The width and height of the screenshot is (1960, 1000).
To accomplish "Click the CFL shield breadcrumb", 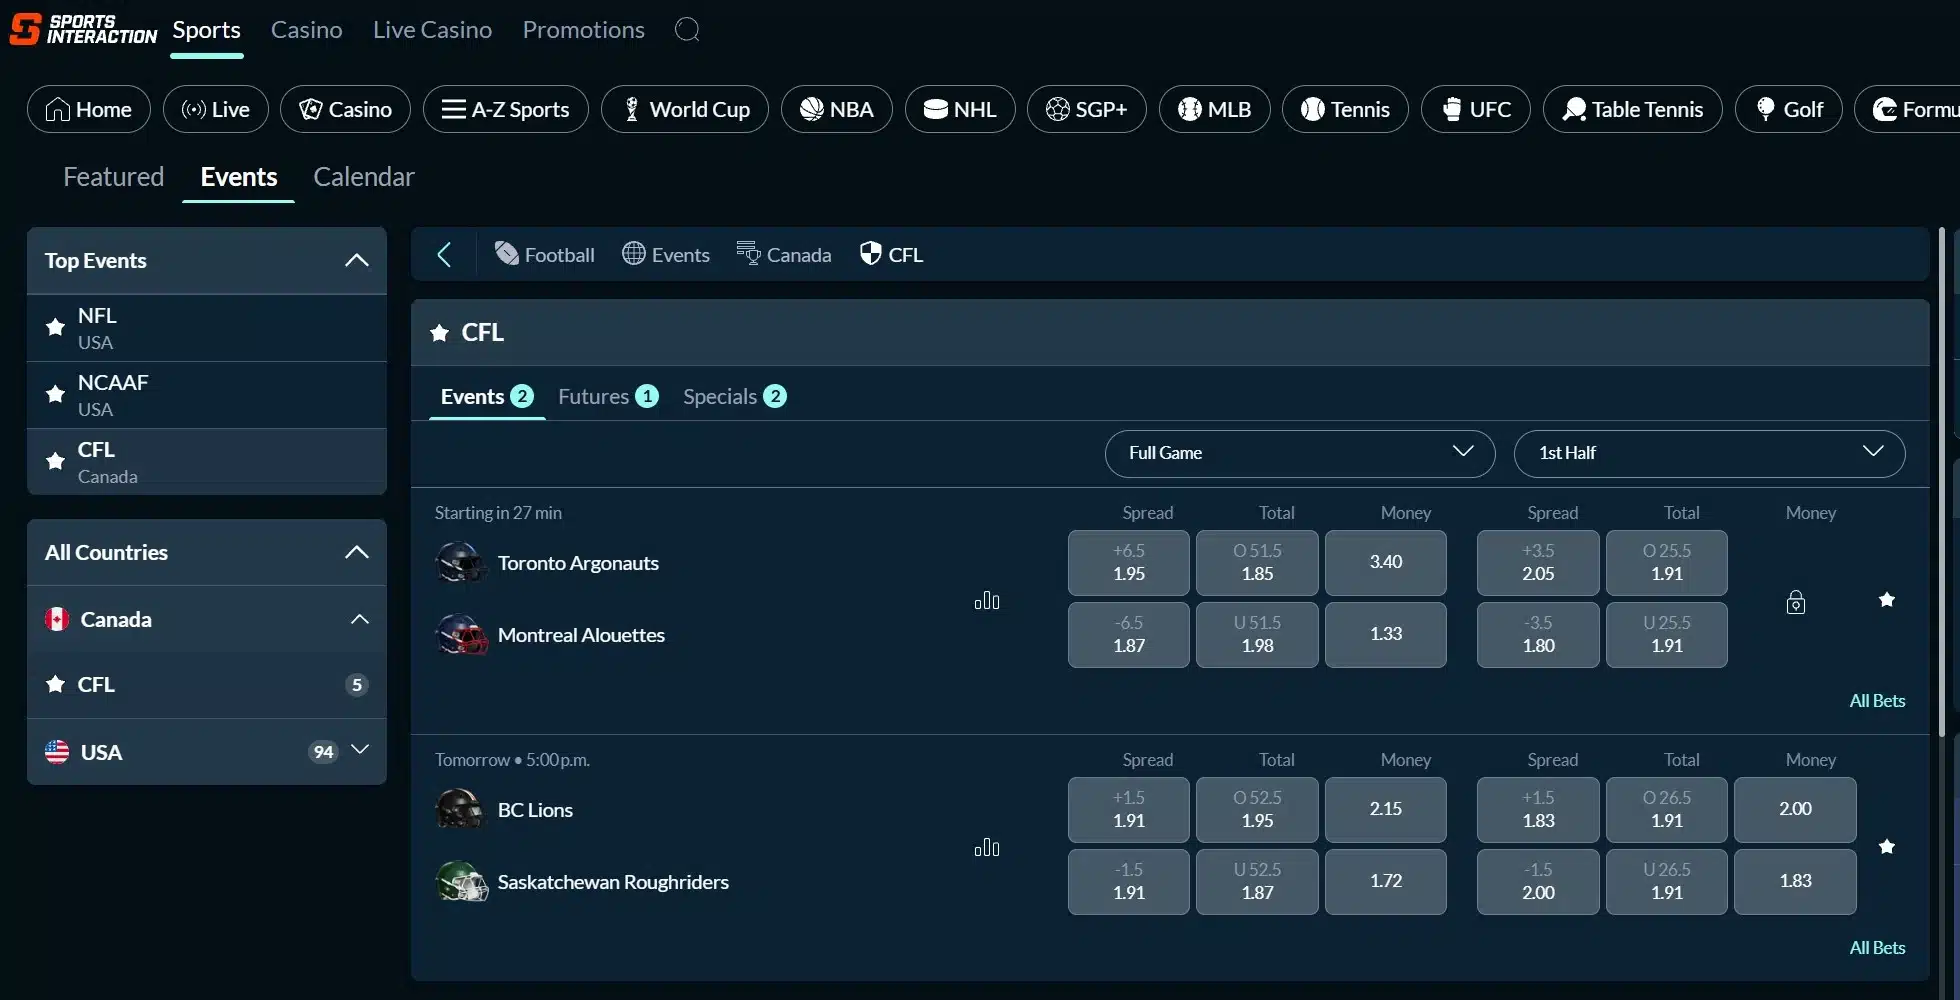I will 891,255.
